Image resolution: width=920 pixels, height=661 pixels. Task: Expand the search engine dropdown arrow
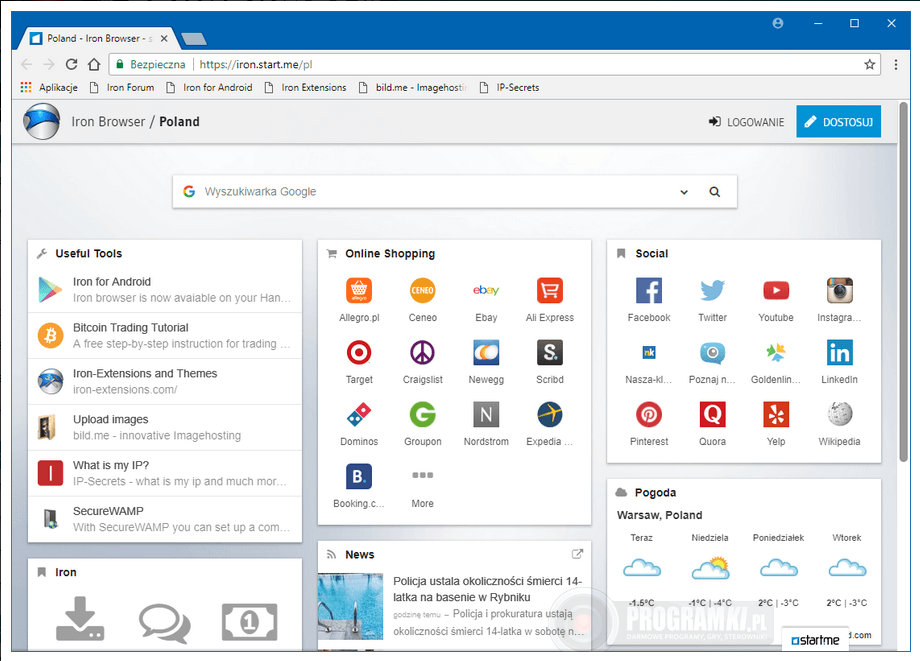pyautogui.click(x=684, y=192)
